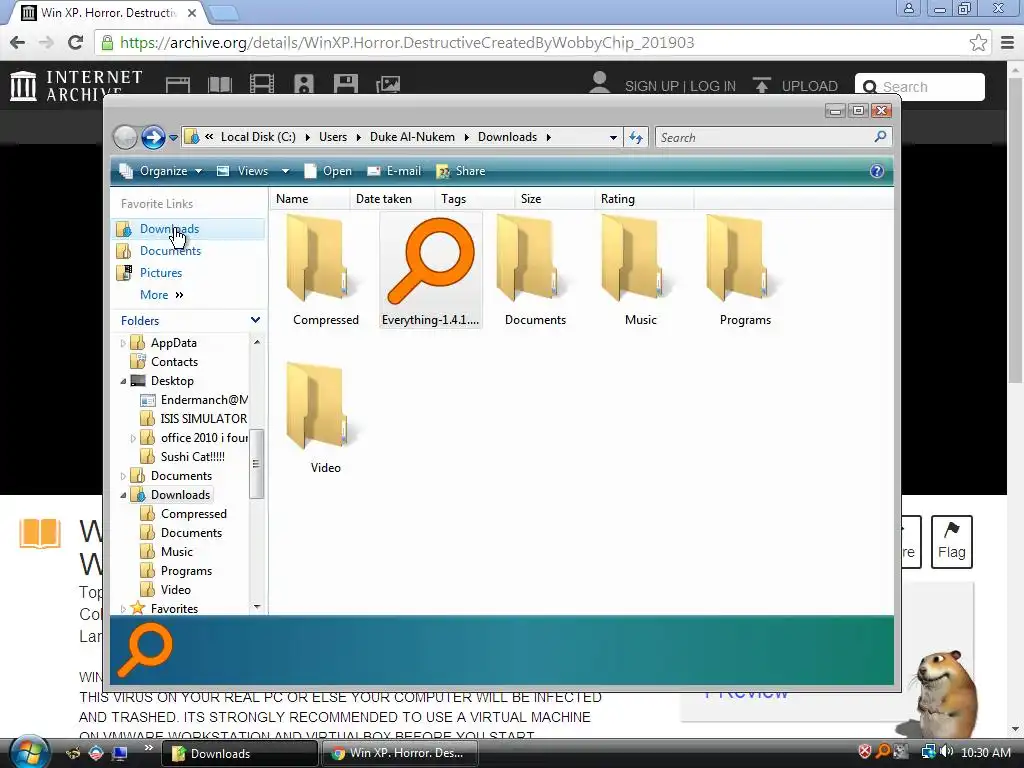Collapse the Downloads tree node

[123, 495]
